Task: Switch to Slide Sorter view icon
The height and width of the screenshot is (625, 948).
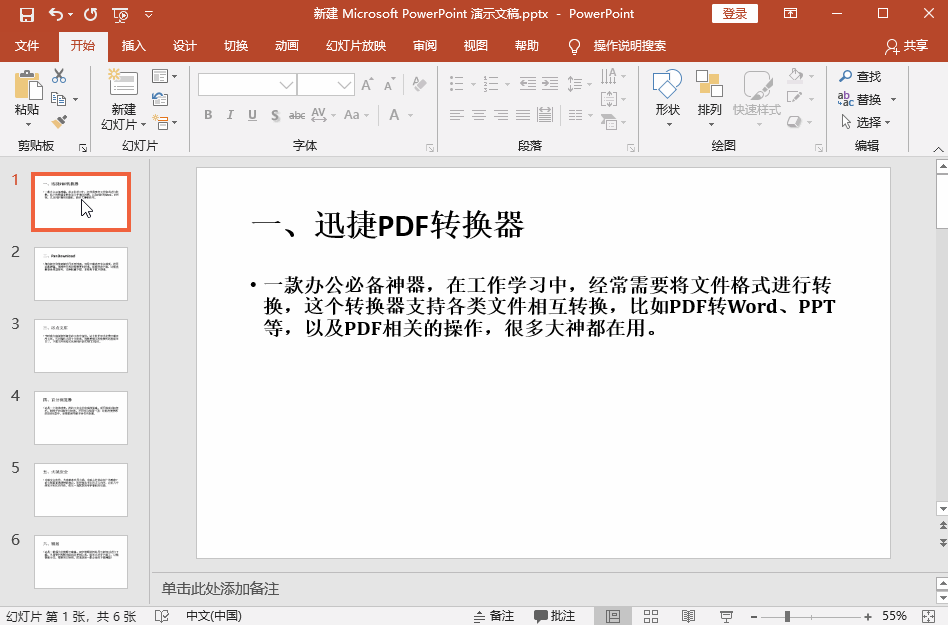Action: 651,615
